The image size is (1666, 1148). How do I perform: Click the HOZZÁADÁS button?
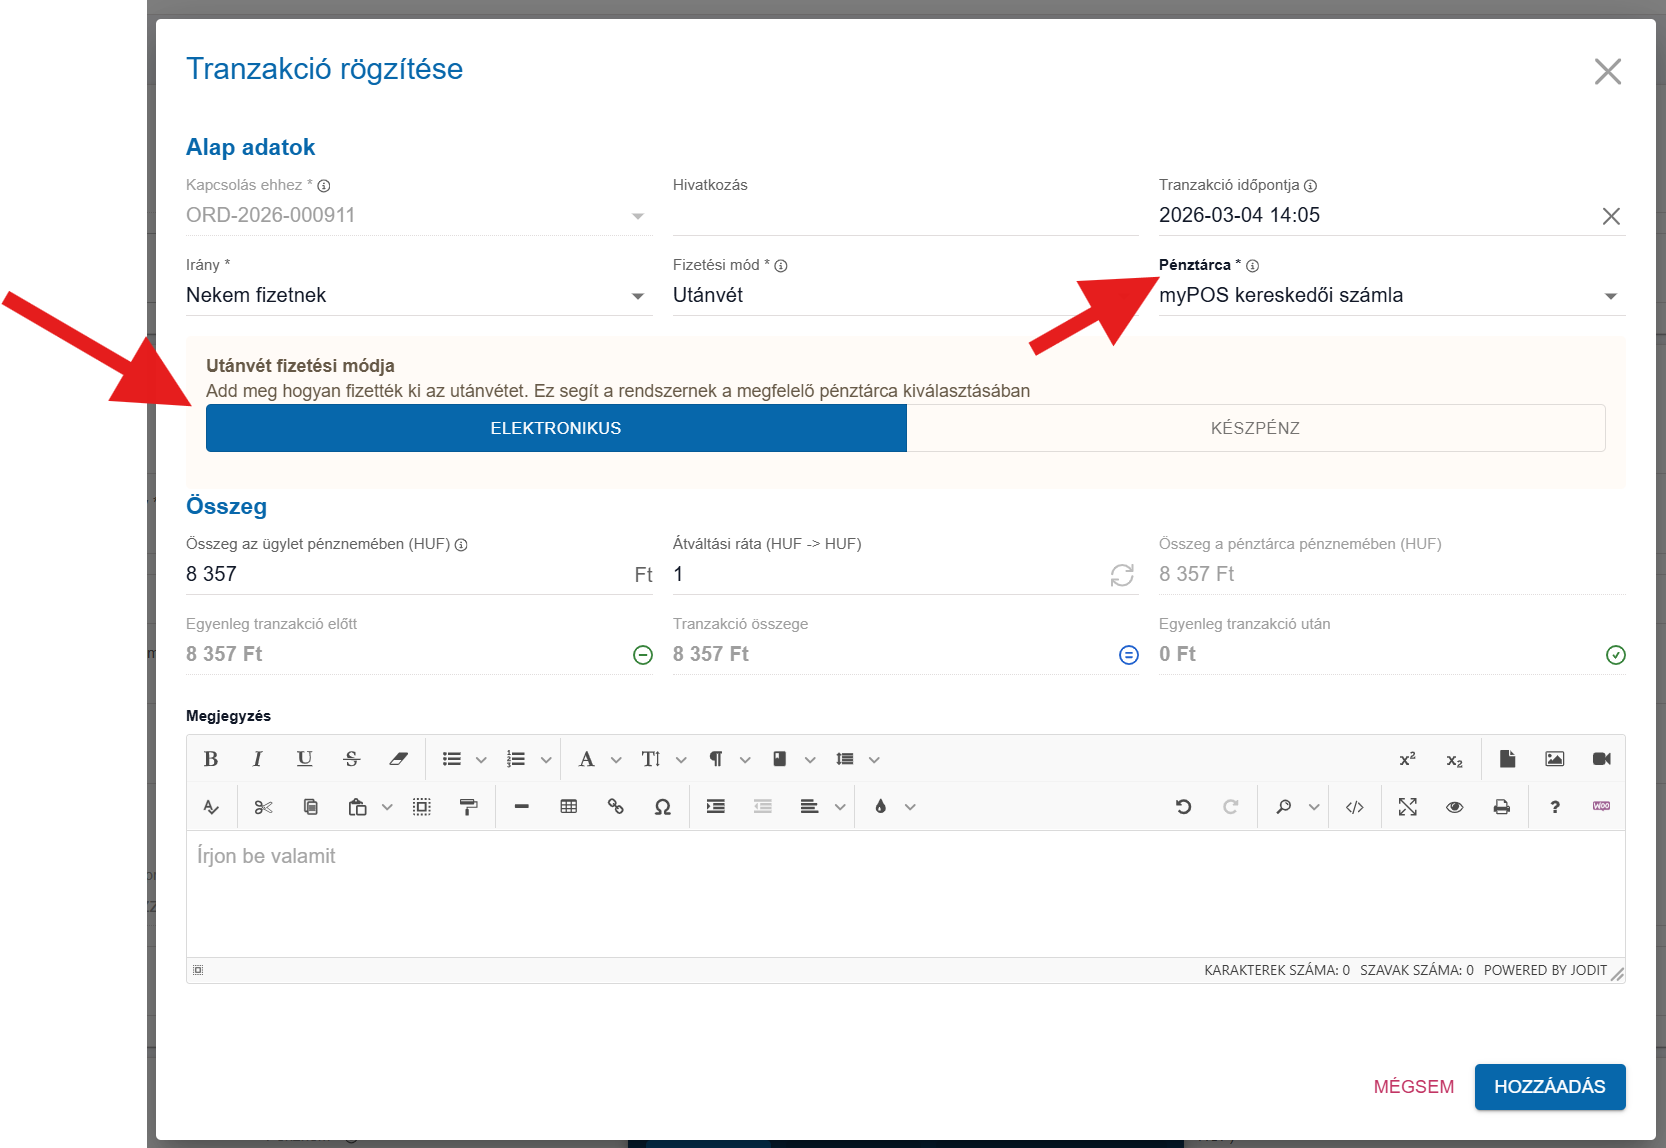[1549, 1087]
